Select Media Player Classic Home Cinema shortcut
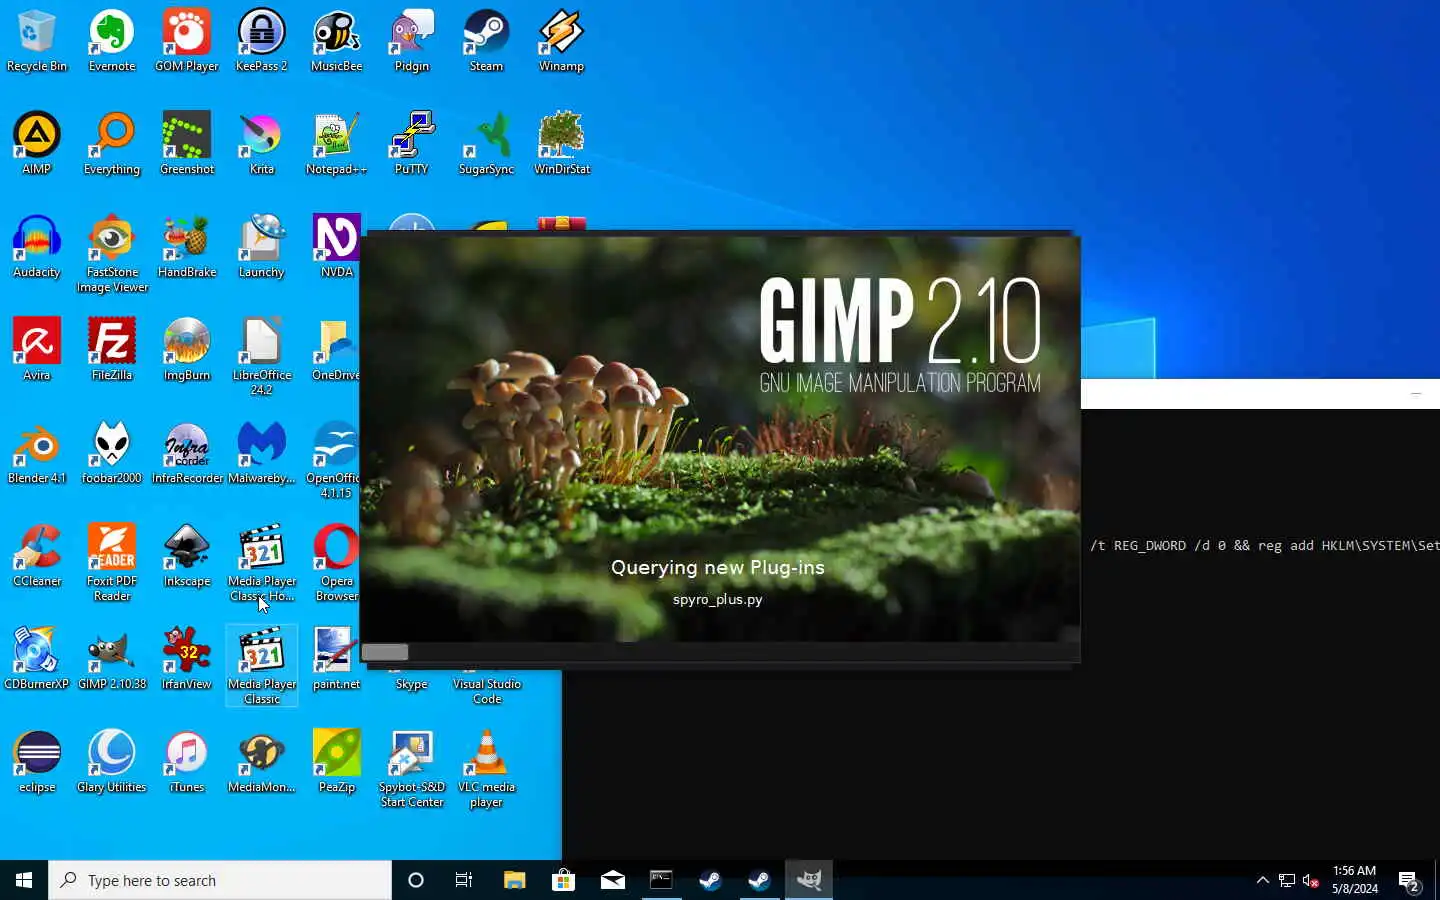Viewport: 1440px width, 900px height. coord(262,563)
